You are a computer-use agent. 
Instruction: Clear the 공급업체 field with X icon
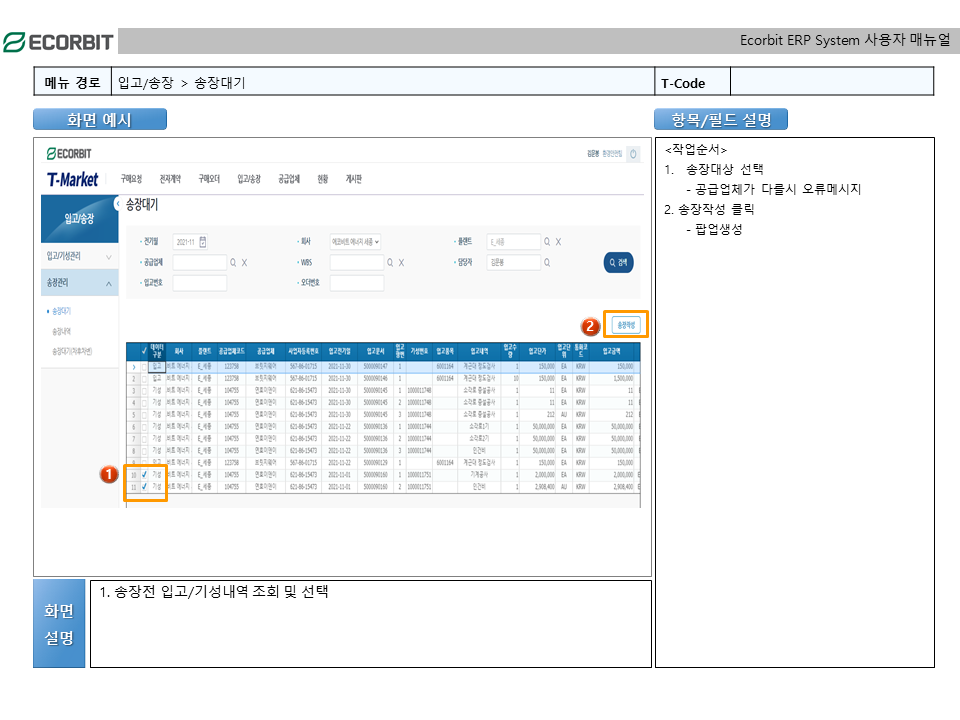click(x=244, y=263)
